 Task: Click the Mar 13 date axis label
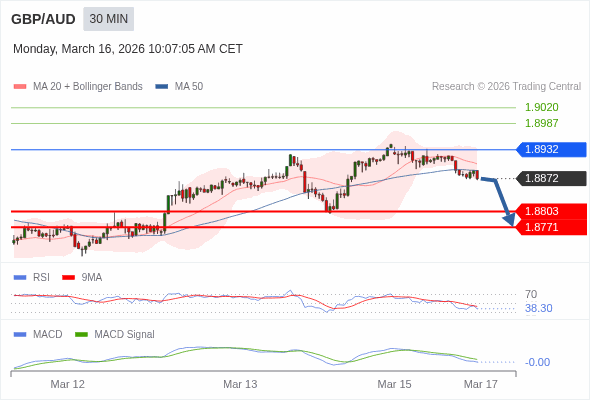click(x=240, y=384)
